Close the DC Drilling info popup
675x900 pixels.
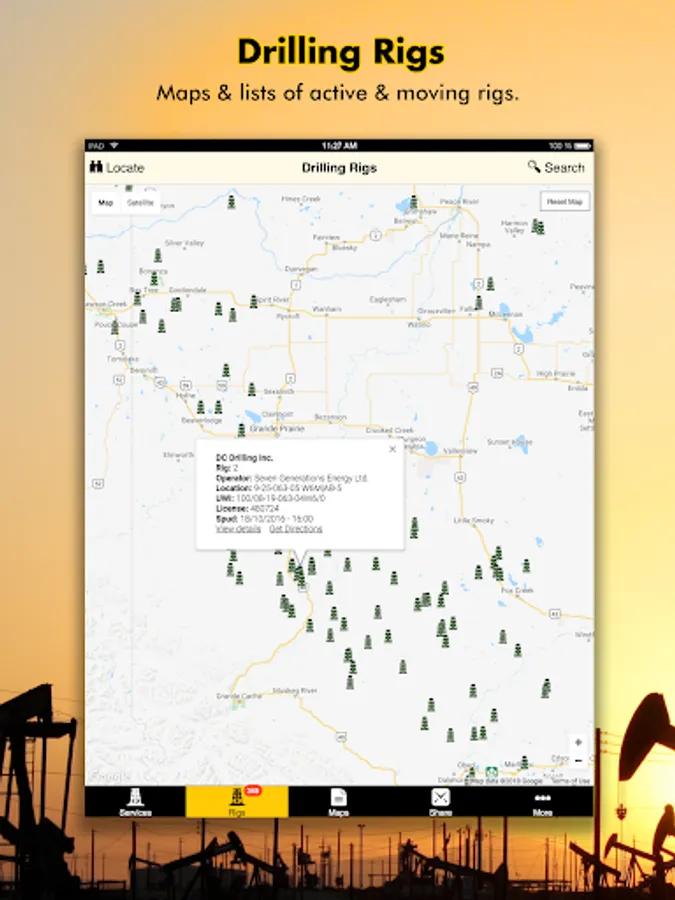[392, 450]
